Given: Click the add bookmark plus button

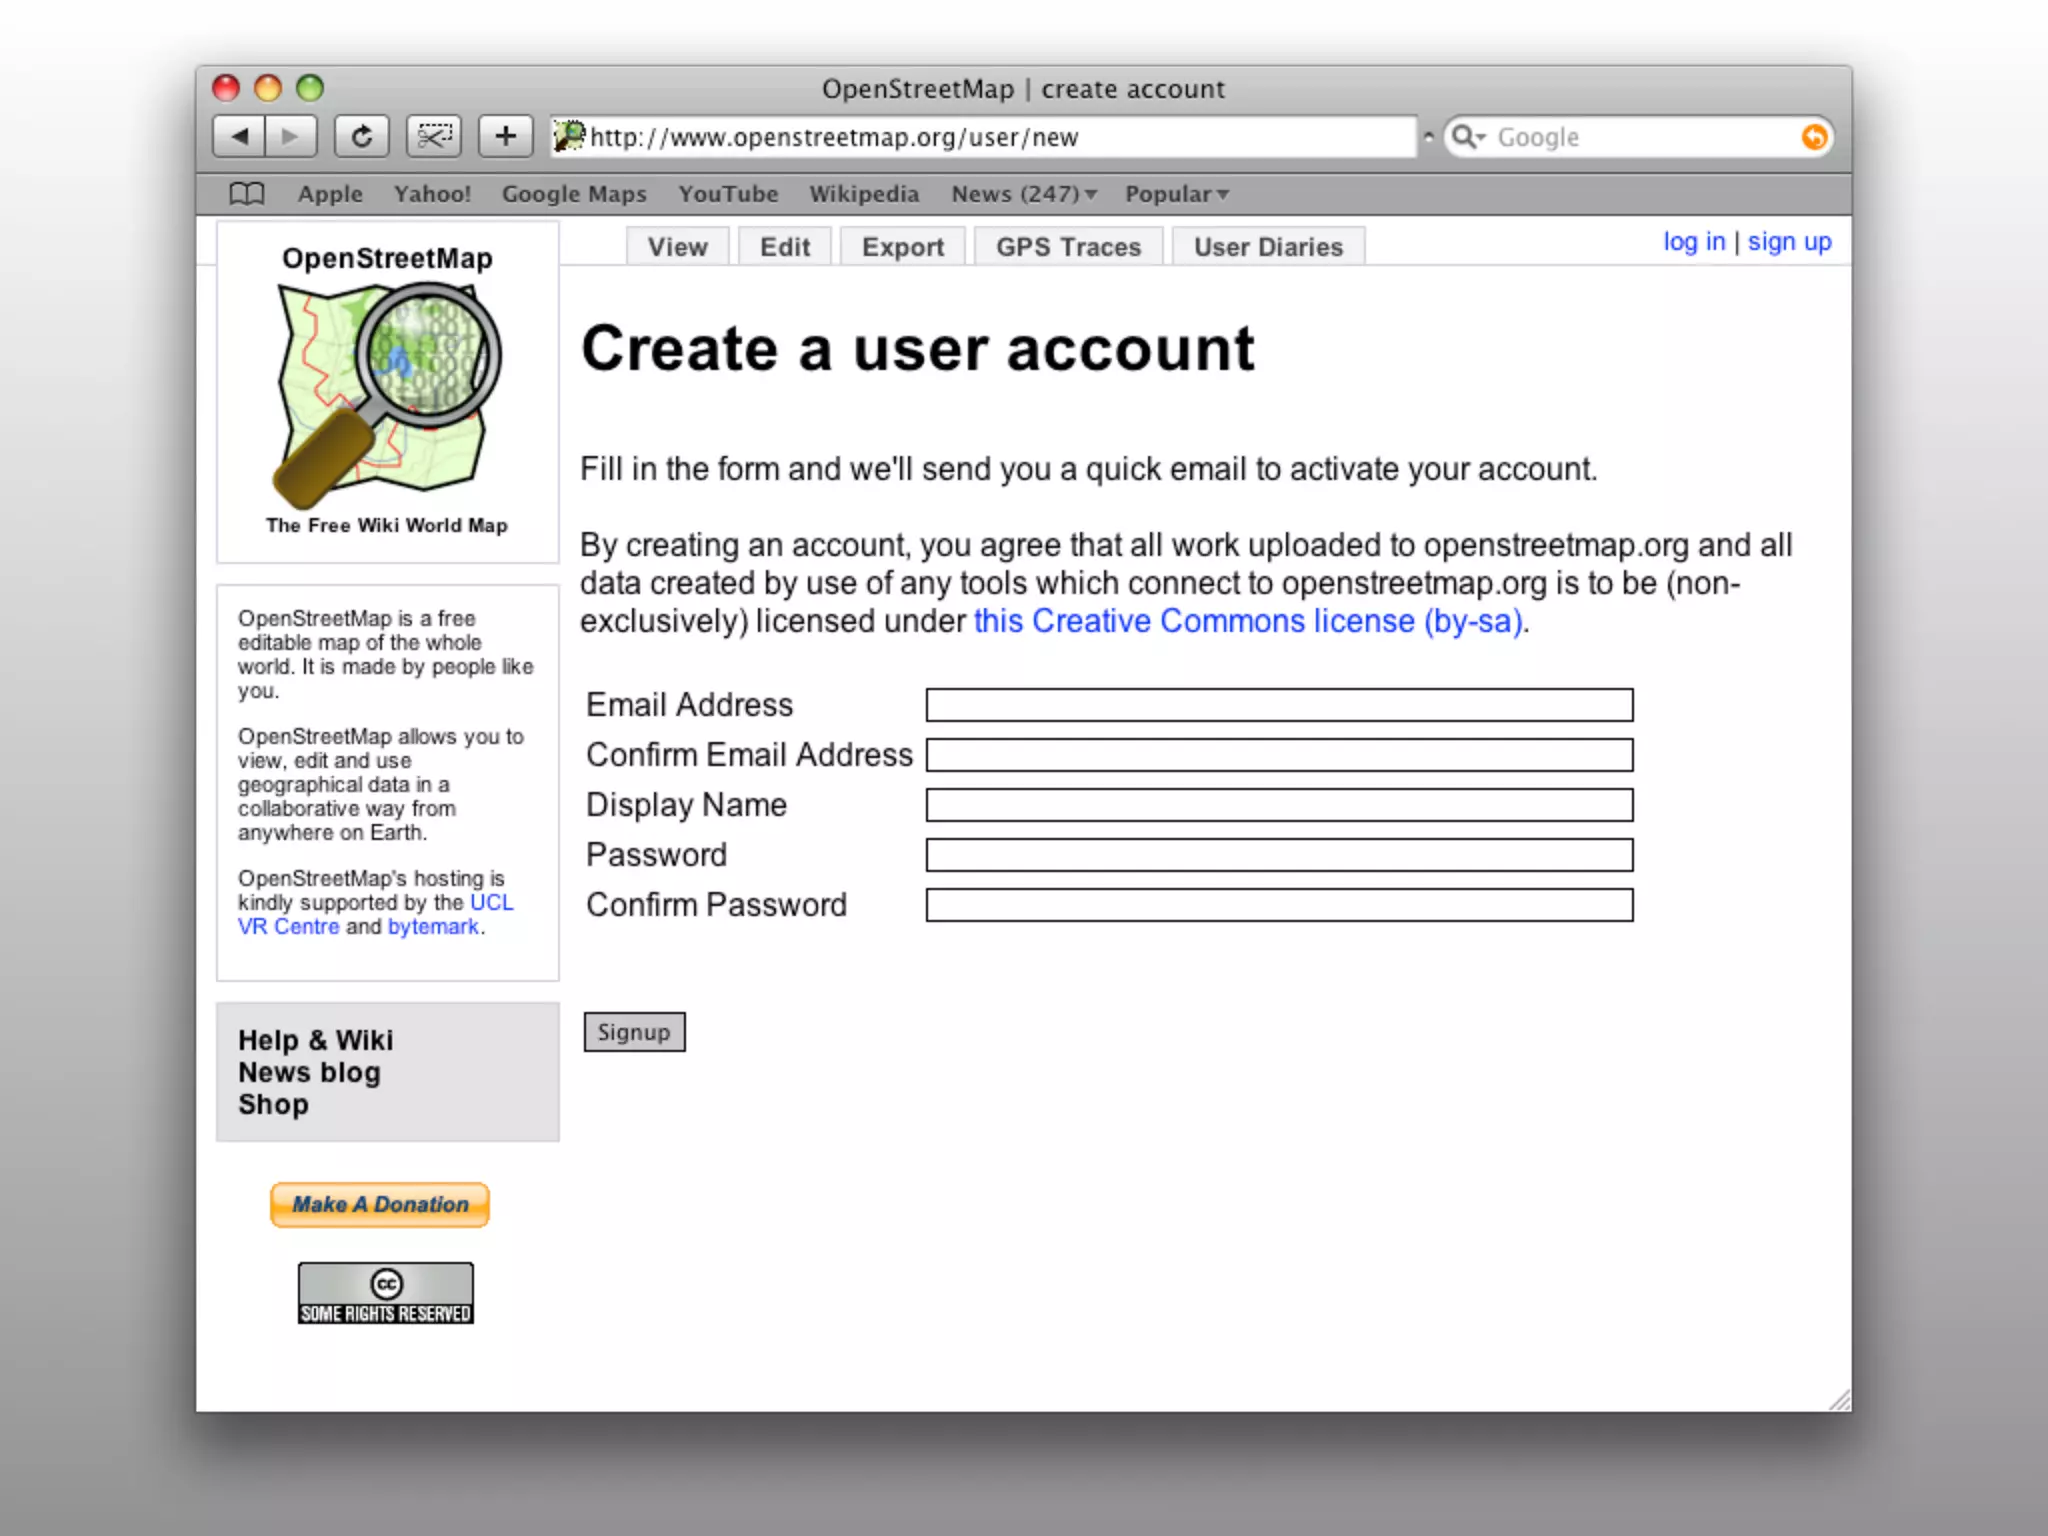Looking at the screenshot, I should [505, 136].
